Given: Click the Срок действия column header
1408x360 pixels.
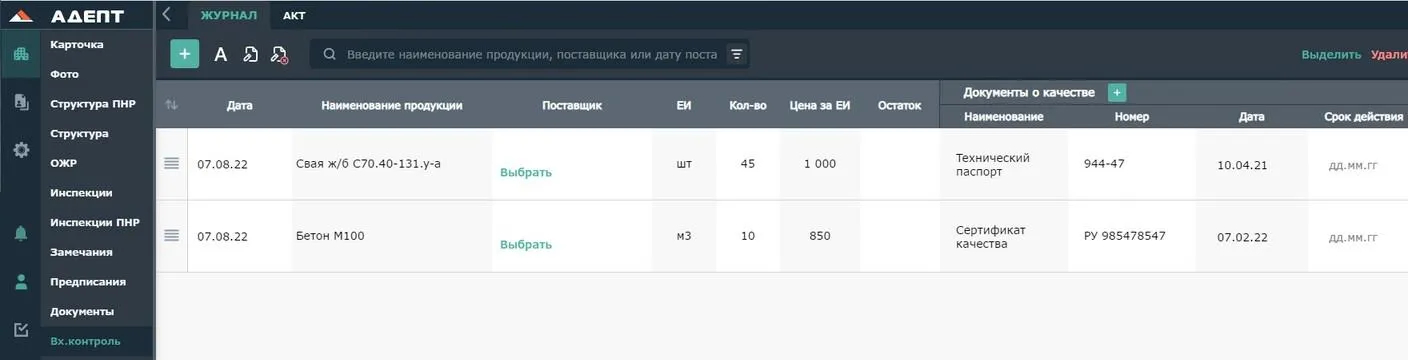Looking at the screenshot, I should pyautogui.click(x=1363, y=117).
